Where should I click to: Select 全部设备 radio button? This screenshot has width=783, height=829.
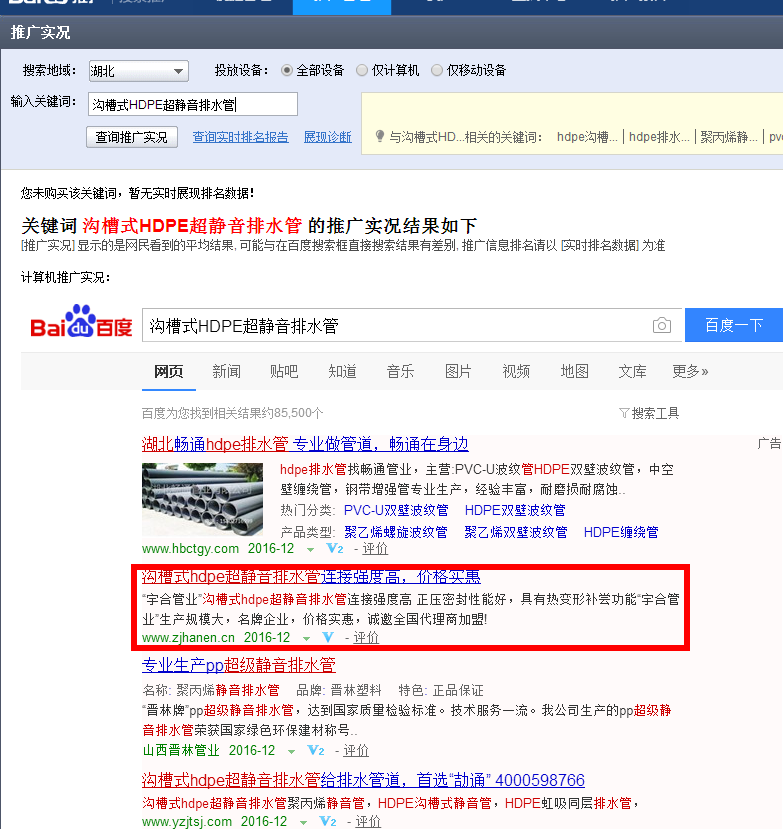(287, 70)
